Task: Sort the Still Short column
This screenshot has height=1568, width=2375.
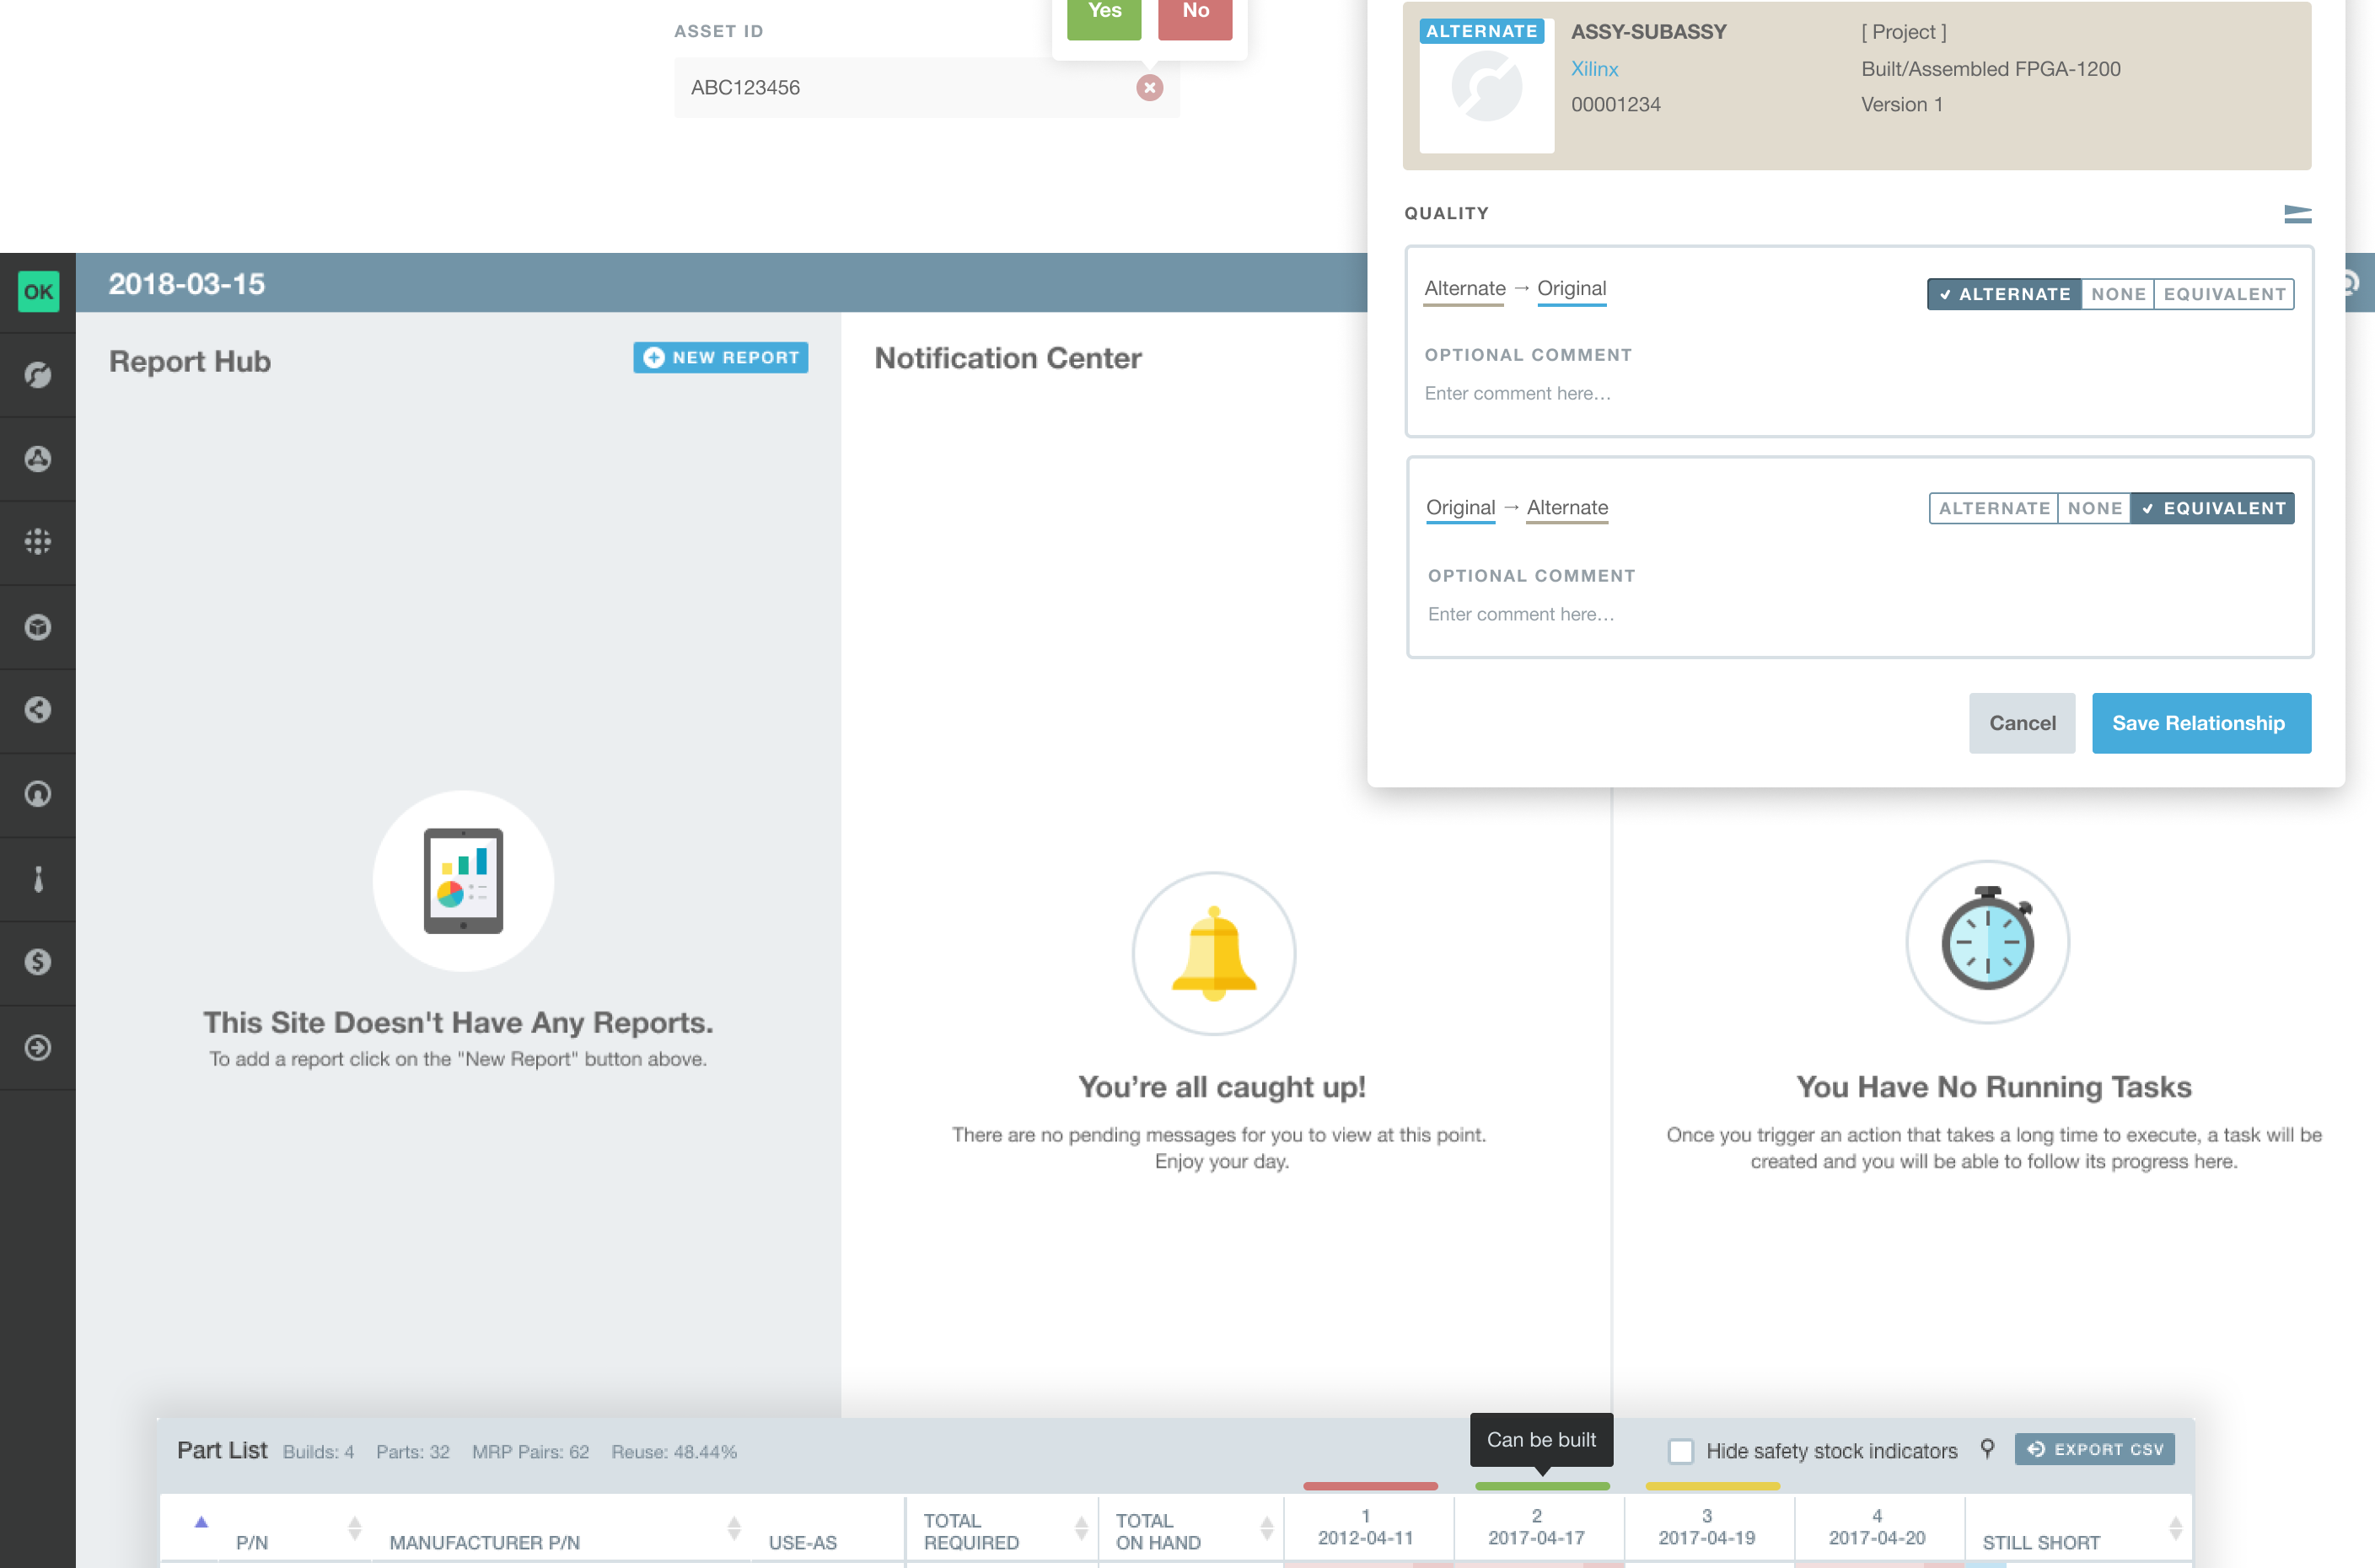Action: [x=2175, y=1528]
